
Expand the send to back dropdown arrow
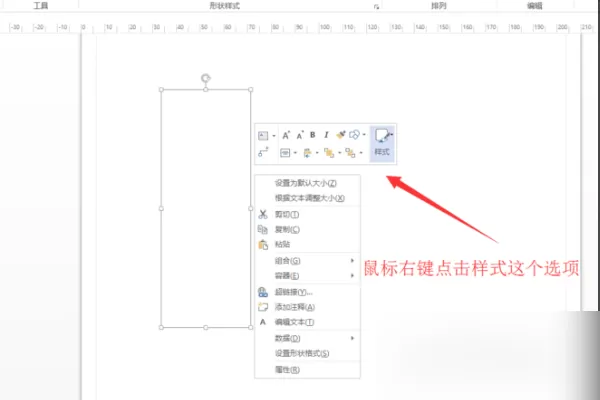[x=361, y=153]
